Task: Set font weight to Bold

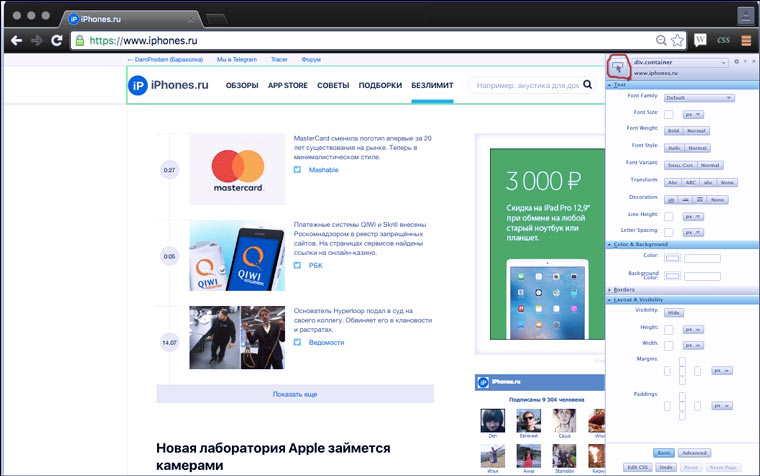Action: tap(673, 131)
